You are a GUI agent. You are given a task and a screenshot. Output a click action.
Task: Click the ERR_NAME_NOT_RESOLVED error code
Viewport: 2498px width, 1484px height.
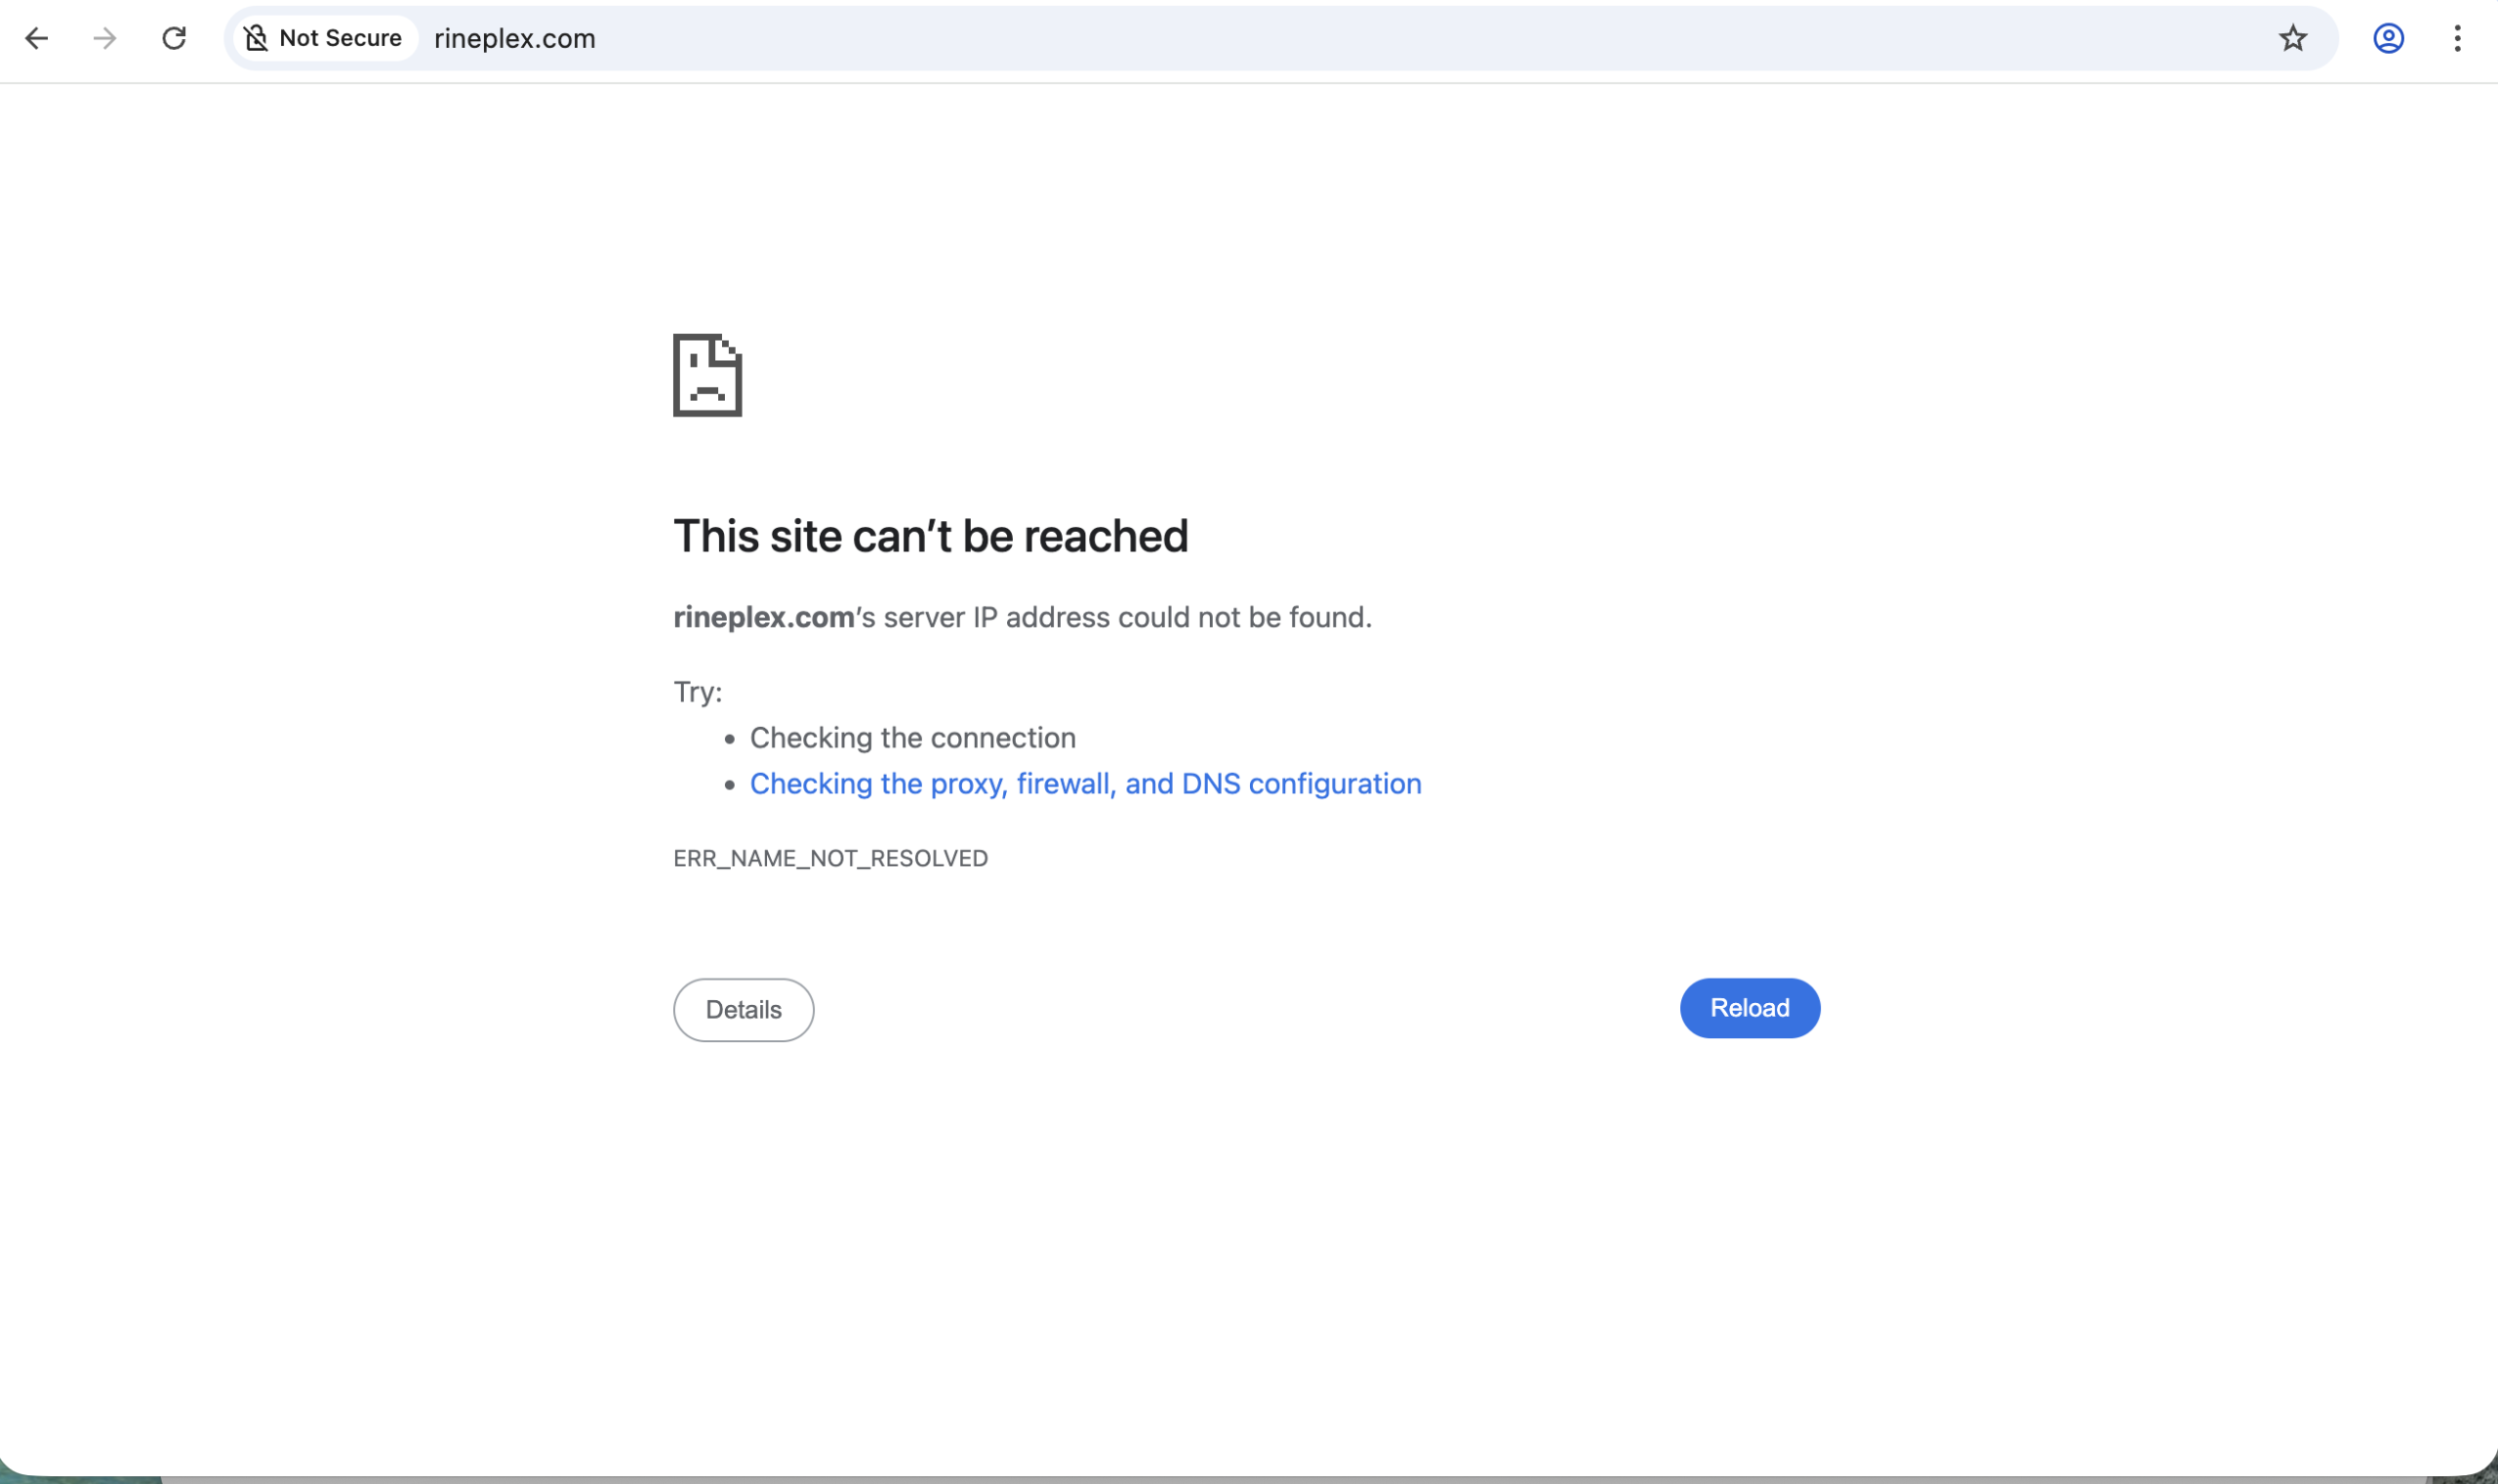point(830,858)
